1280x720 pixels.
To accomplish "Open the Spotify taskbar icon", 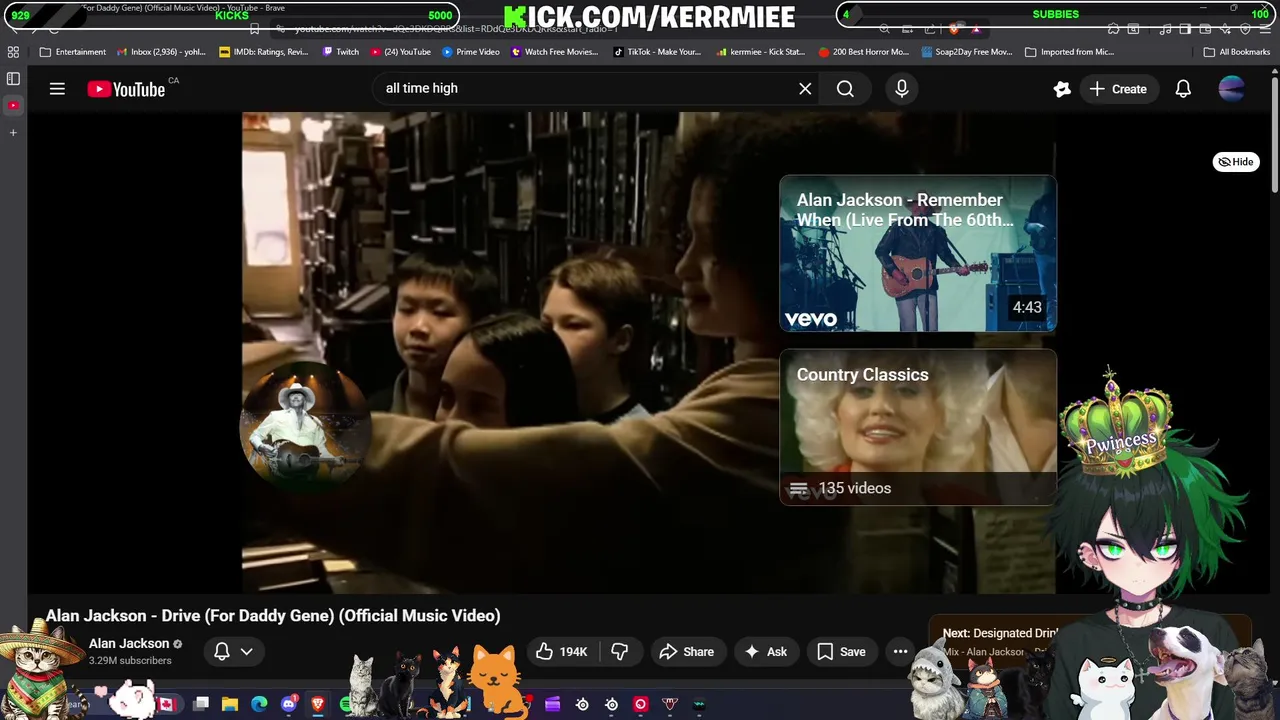I will coord(347,704).
